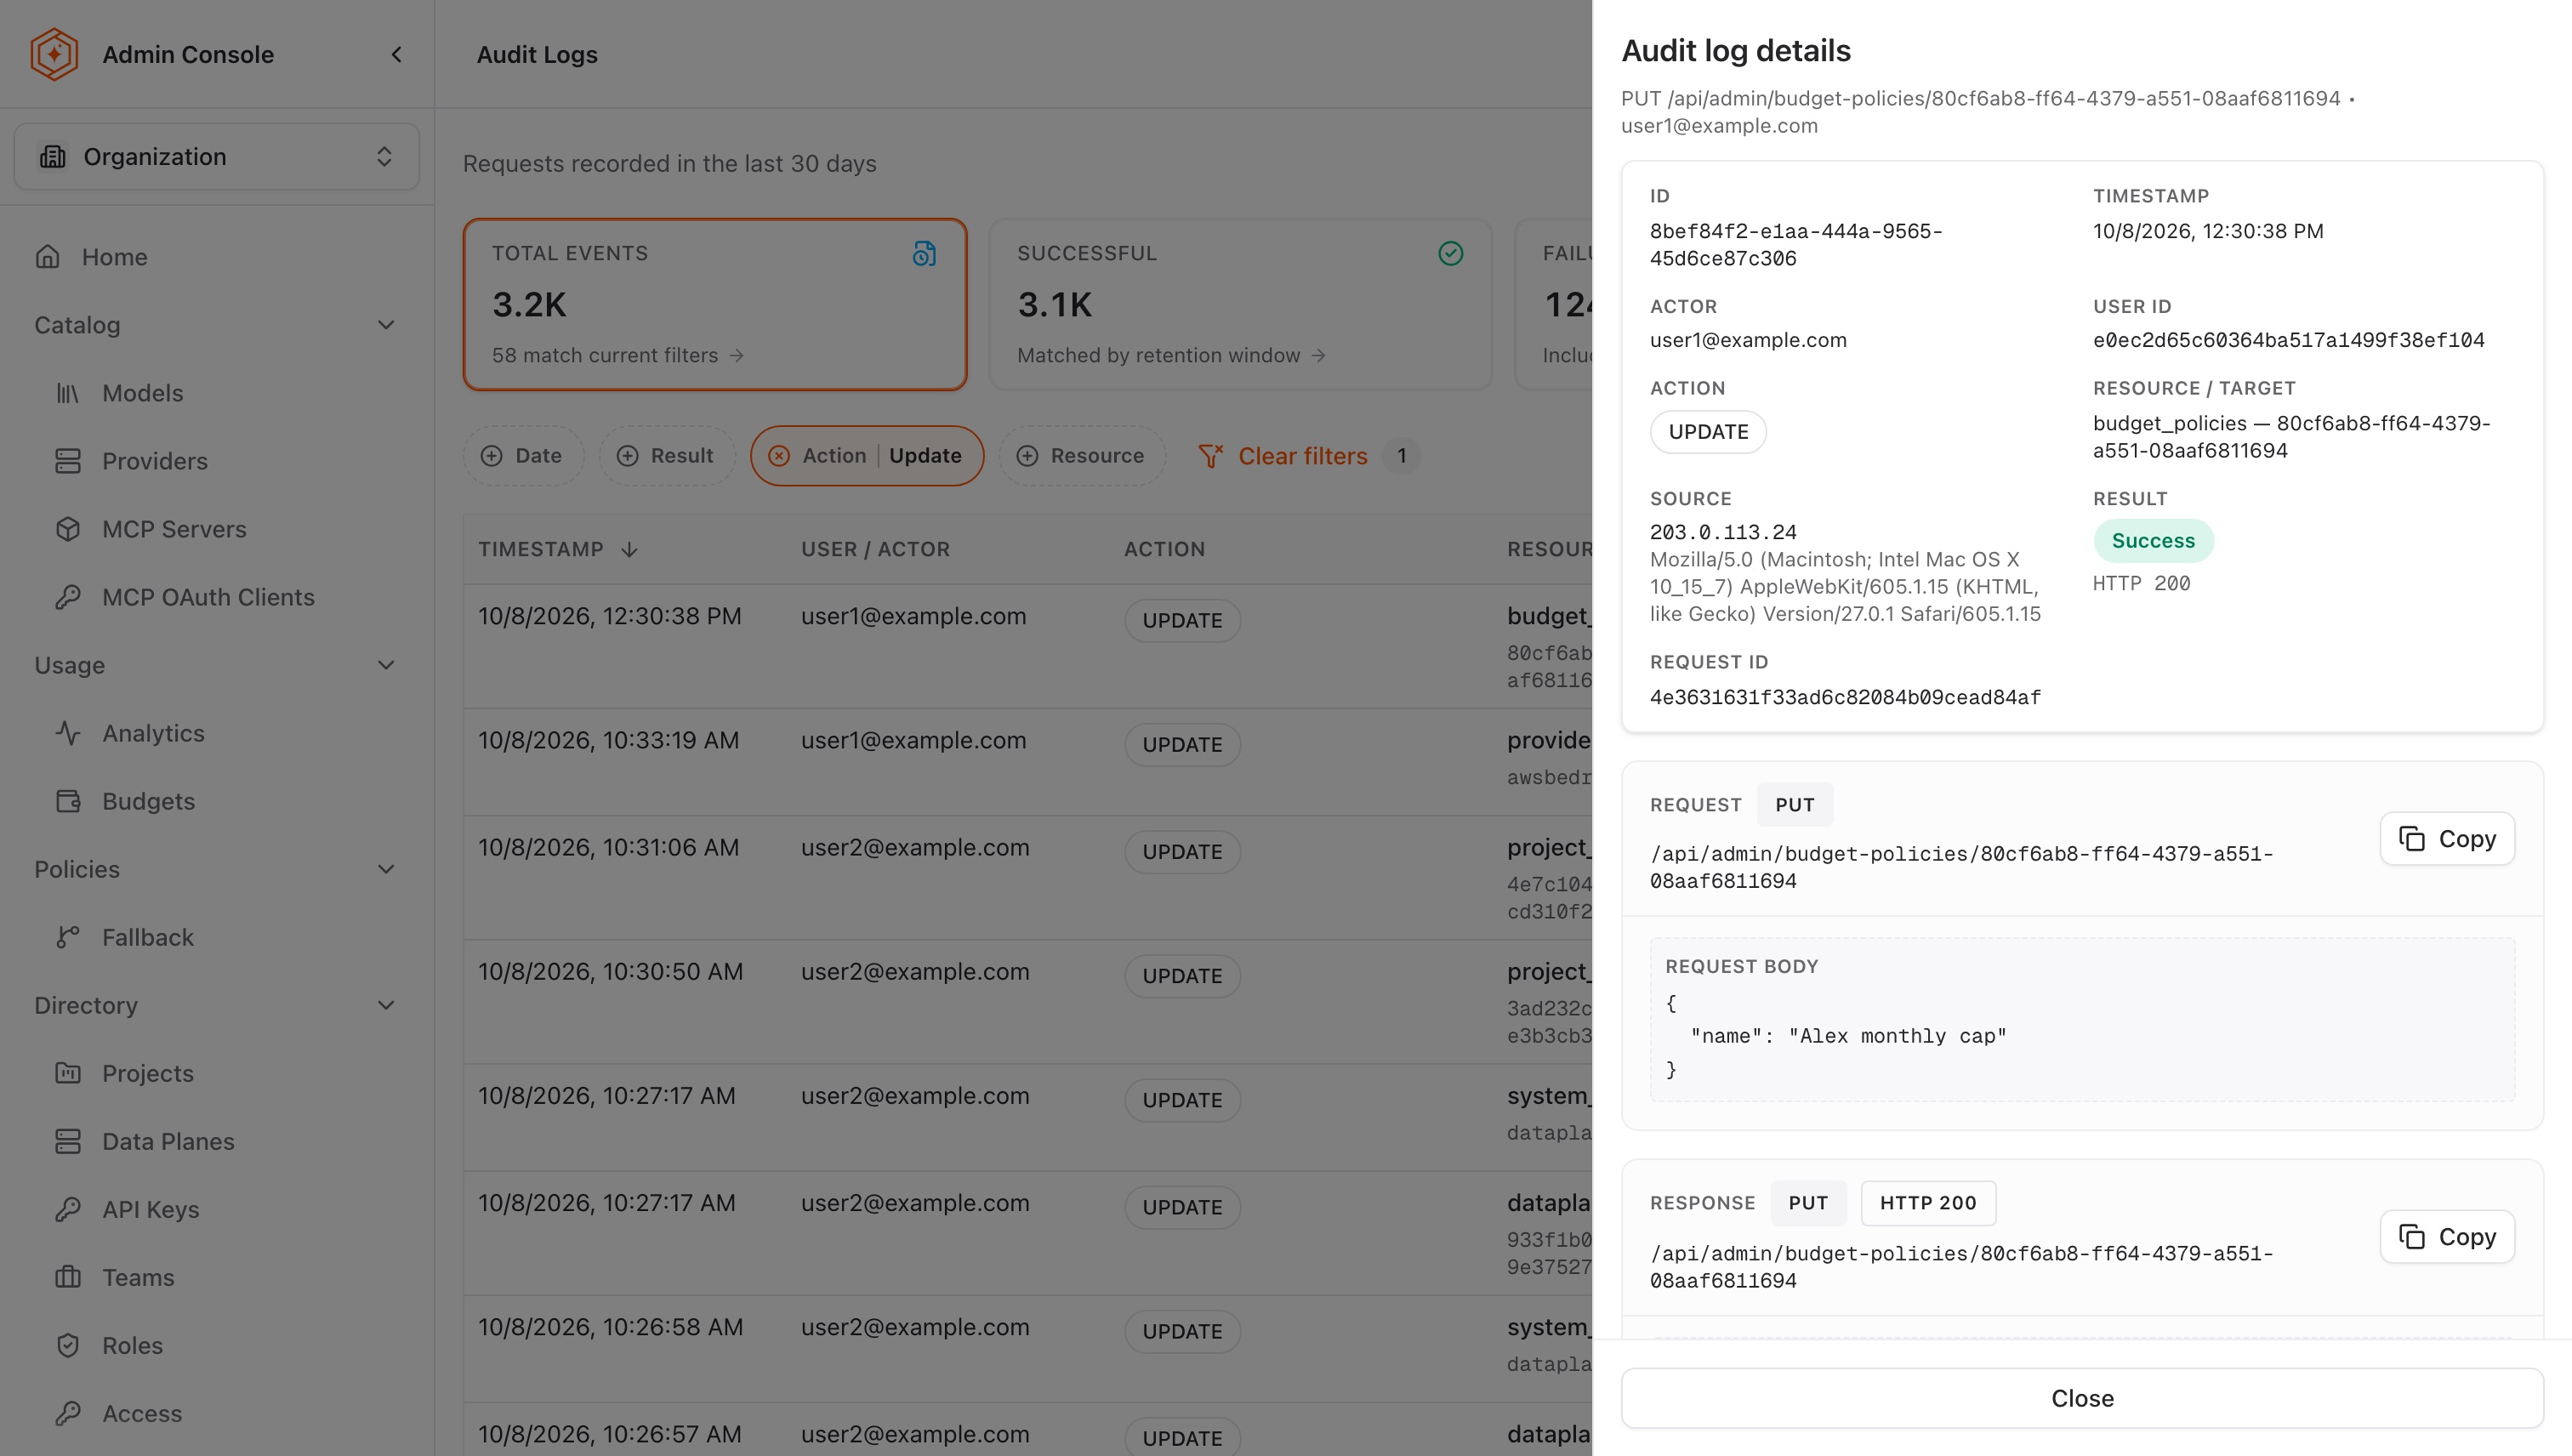This screenshot has width=2572, height=1456.
Task: Click the HTTP 200 response badge
Action: (x=1927, y=1203)
